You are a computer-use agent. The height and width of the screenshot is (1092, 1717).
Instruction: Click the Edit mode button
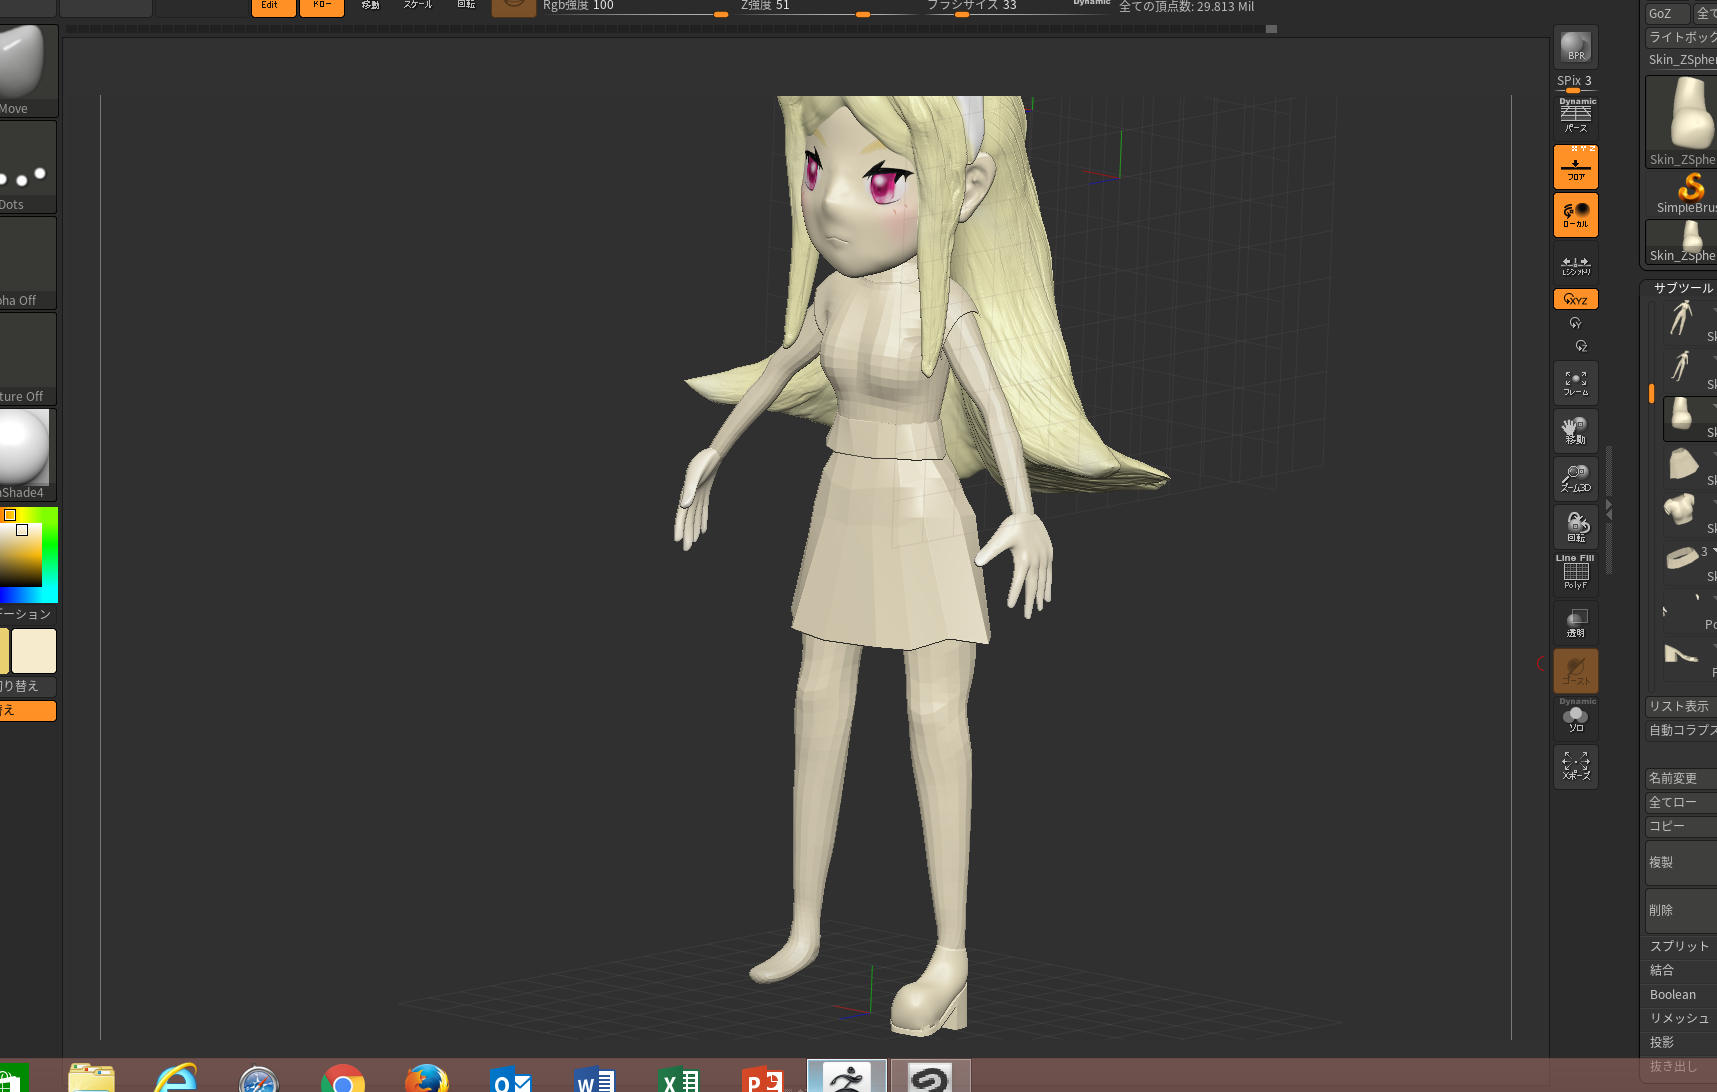pyautogui.click(x=273, y=7)
